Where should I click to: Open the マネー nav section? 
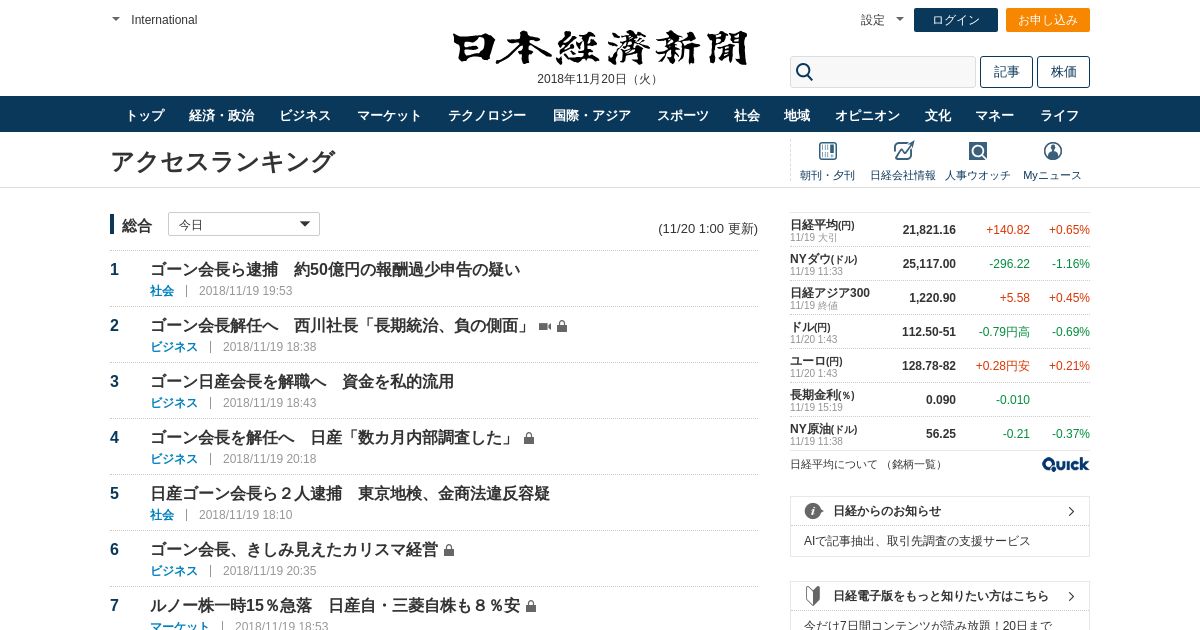(994, 115)
